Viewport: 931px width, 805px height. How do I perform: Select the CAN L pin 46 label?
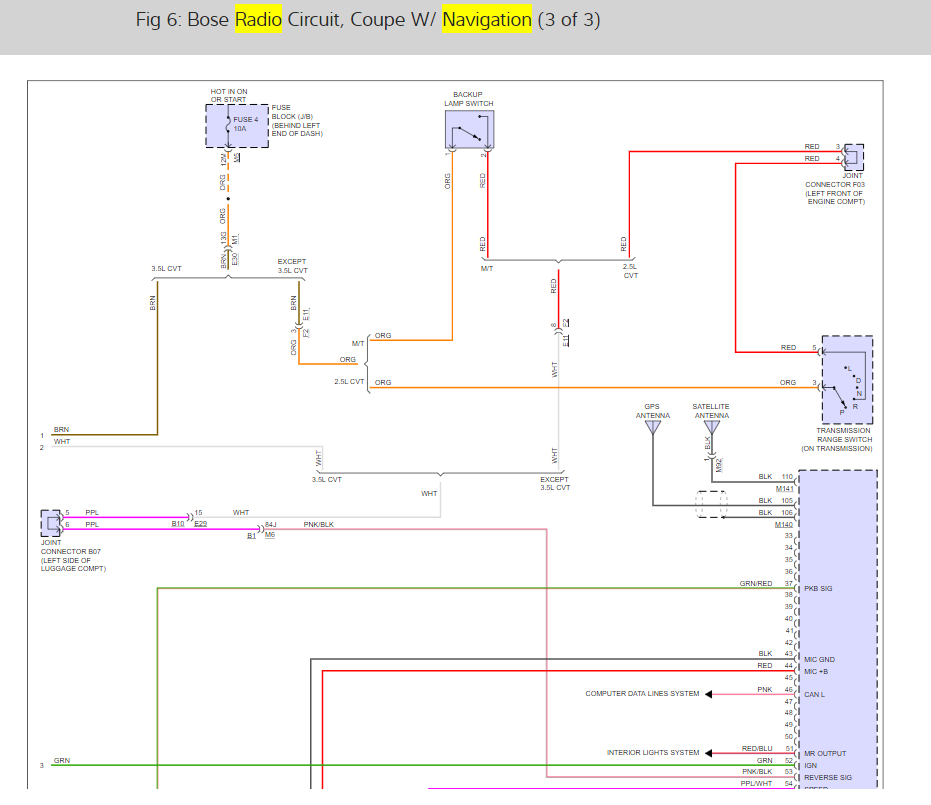click(x=816, y=694)
